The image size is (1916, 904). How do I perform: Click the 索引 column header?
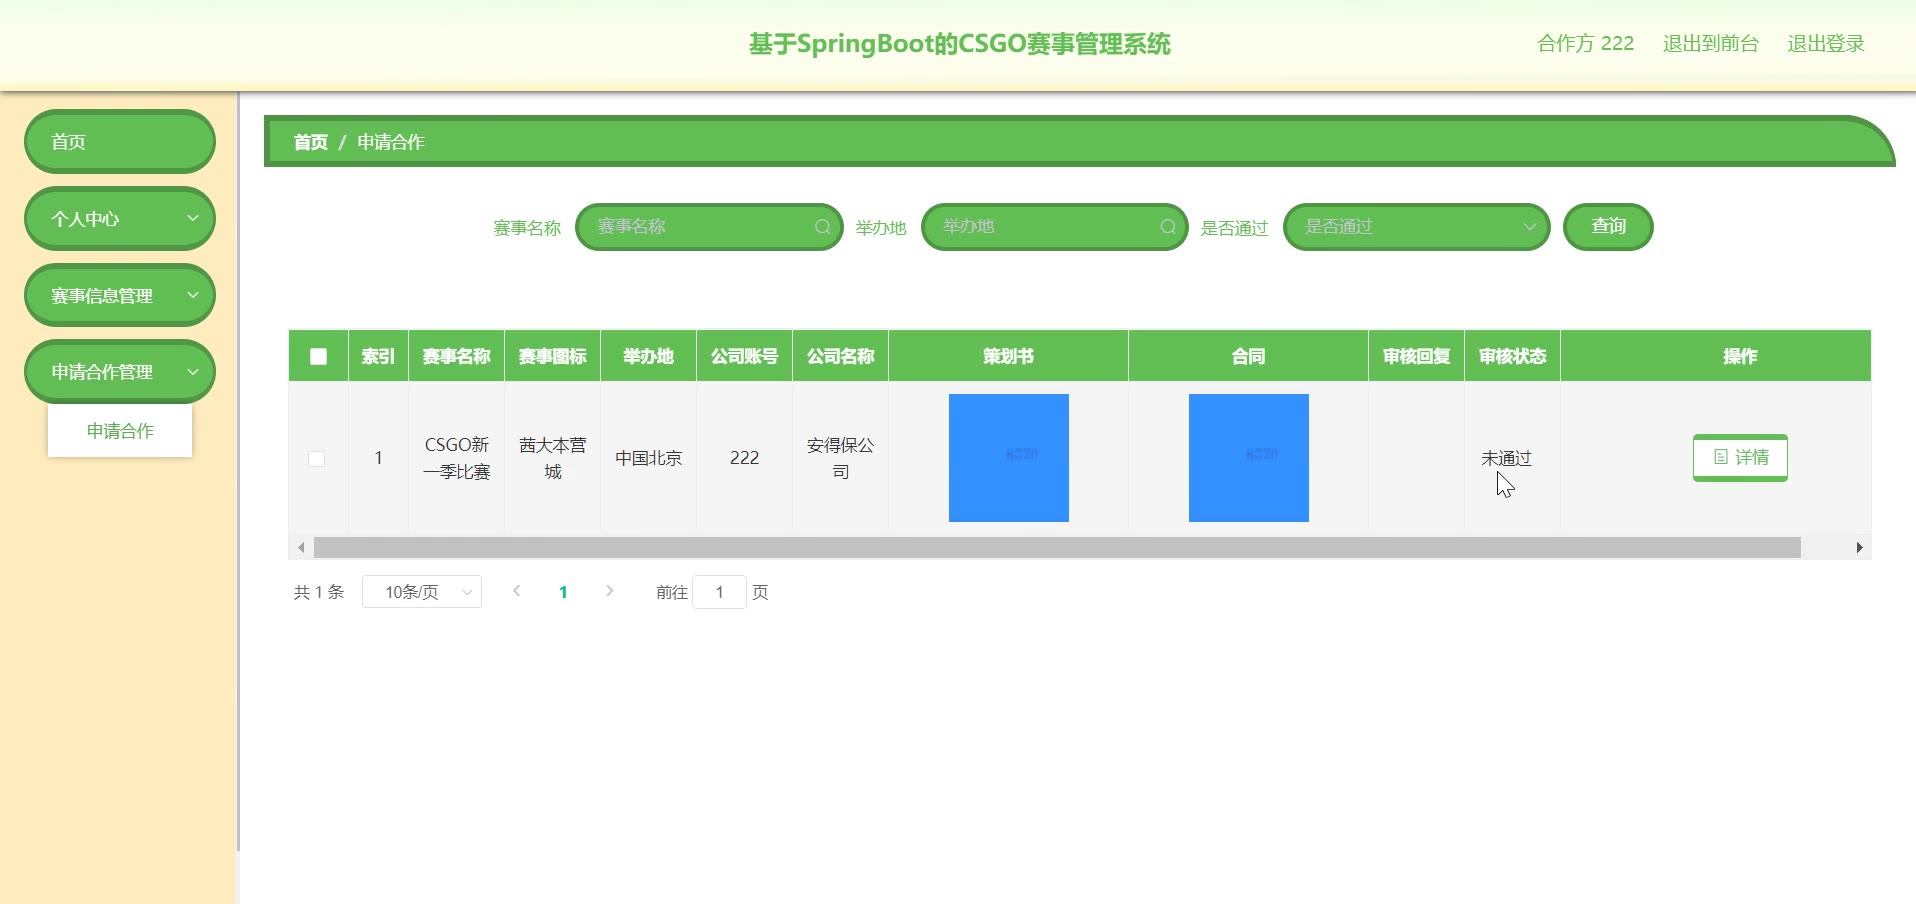point(378,356)
